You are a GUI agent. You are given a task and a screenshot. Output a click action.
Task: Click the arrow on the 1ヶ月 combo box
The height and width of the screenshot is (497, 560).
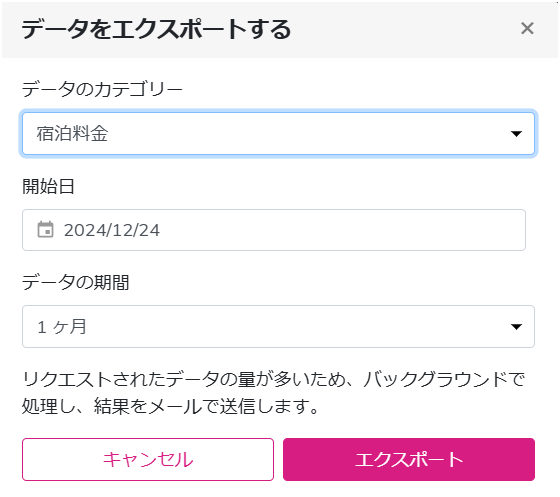(x=516, y=327)
